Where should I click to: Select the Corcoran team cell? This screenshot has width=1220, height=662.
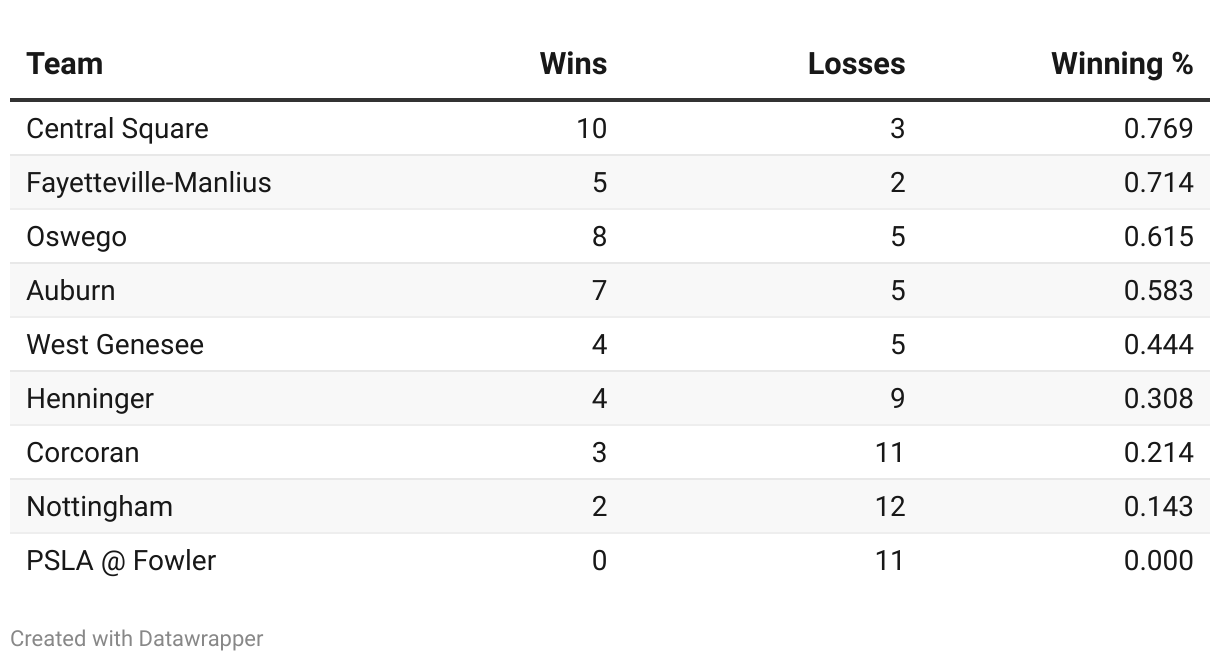tap(82, 453)
